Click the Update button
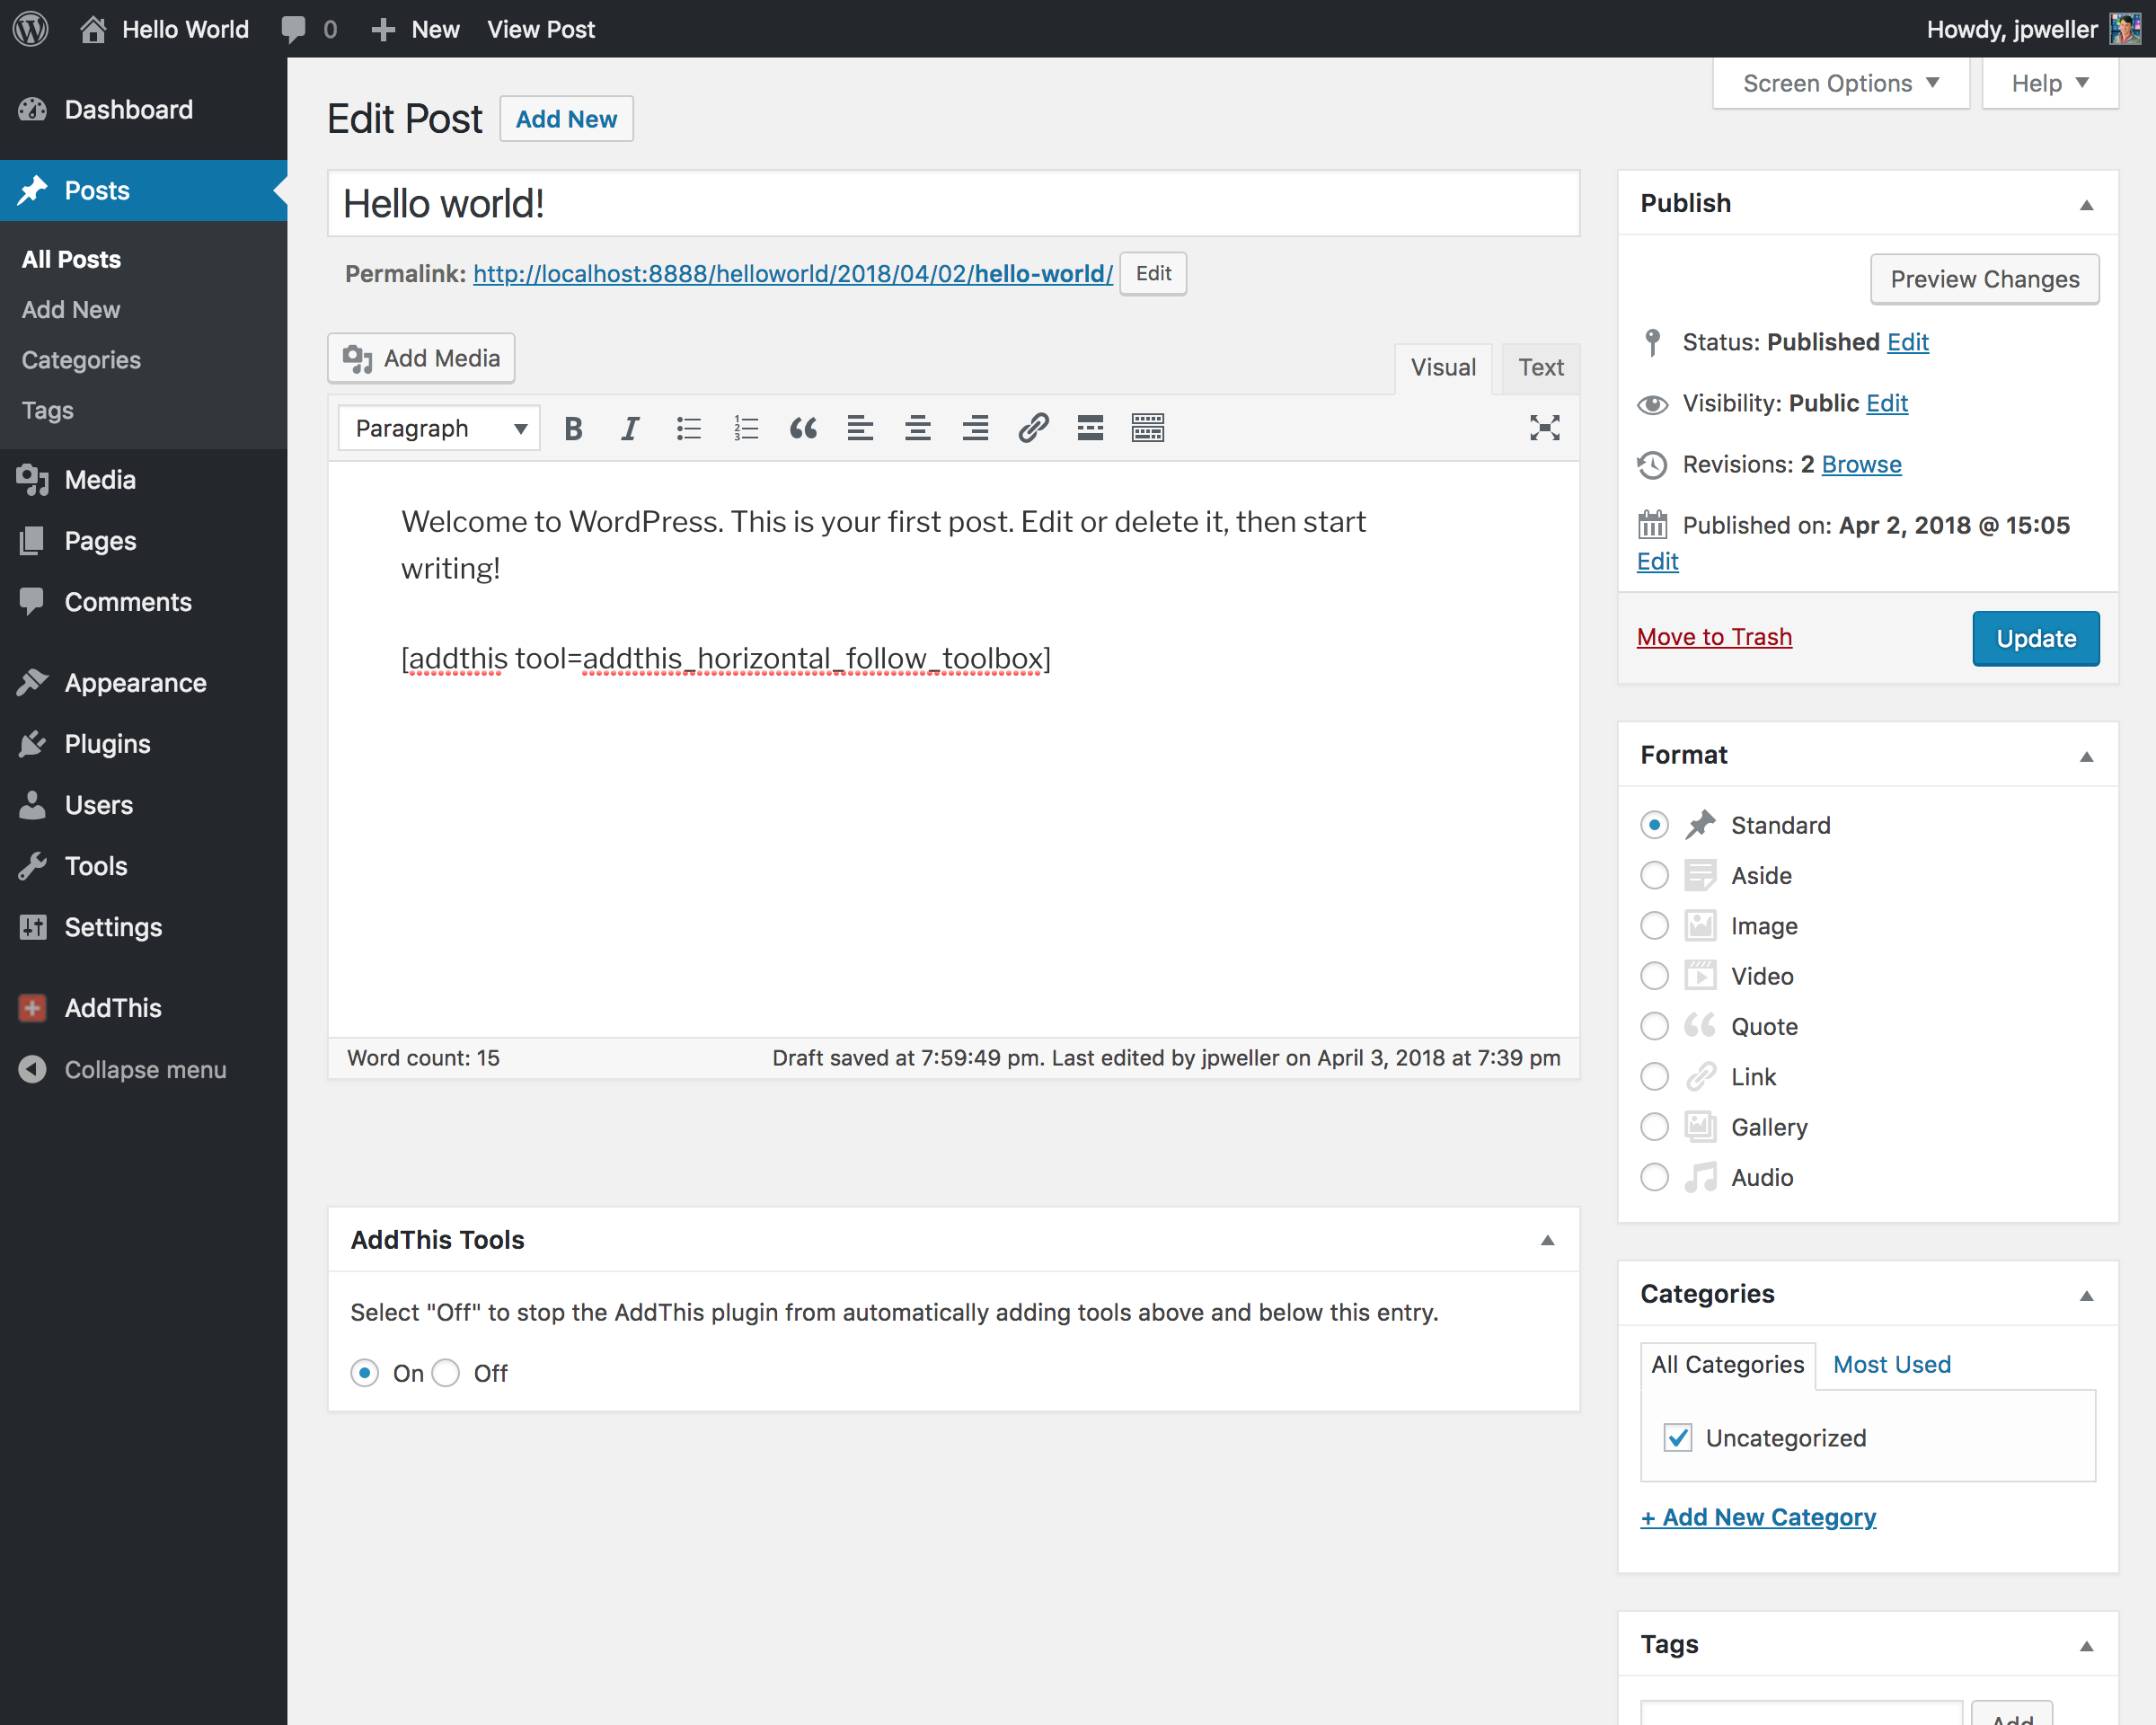Image resolution: width=2156 pixels, height=1725 pixels. (2035, 638)
